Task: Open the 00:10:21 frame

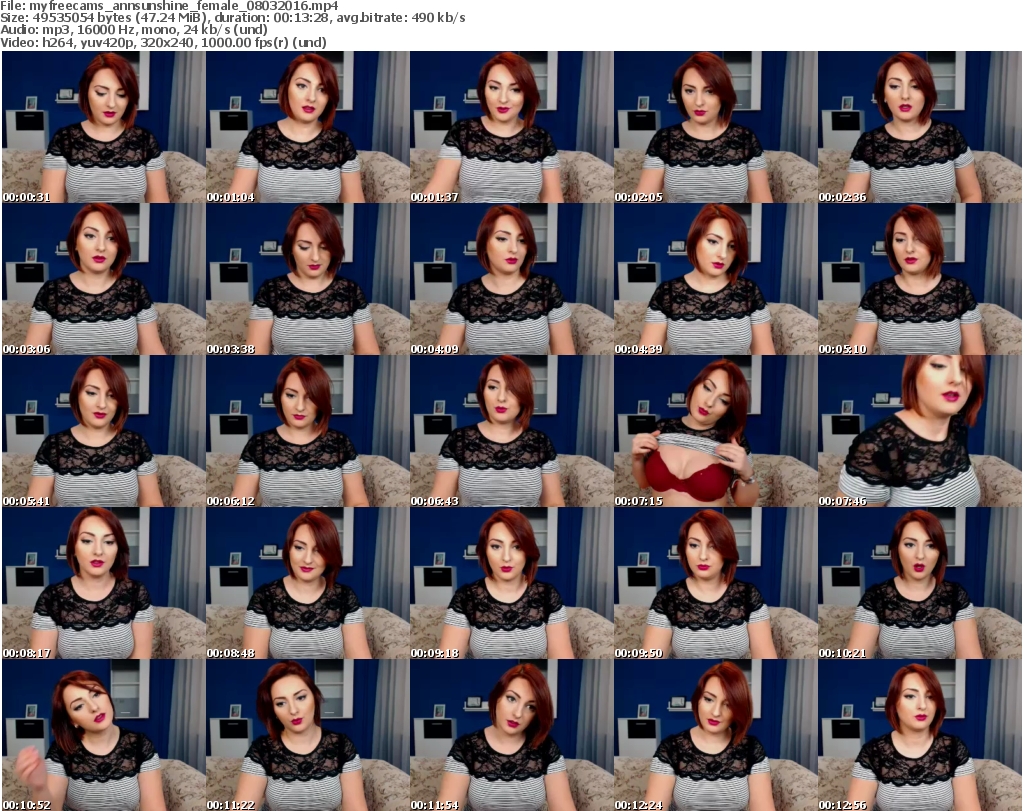Action: (x=920, y=583)
